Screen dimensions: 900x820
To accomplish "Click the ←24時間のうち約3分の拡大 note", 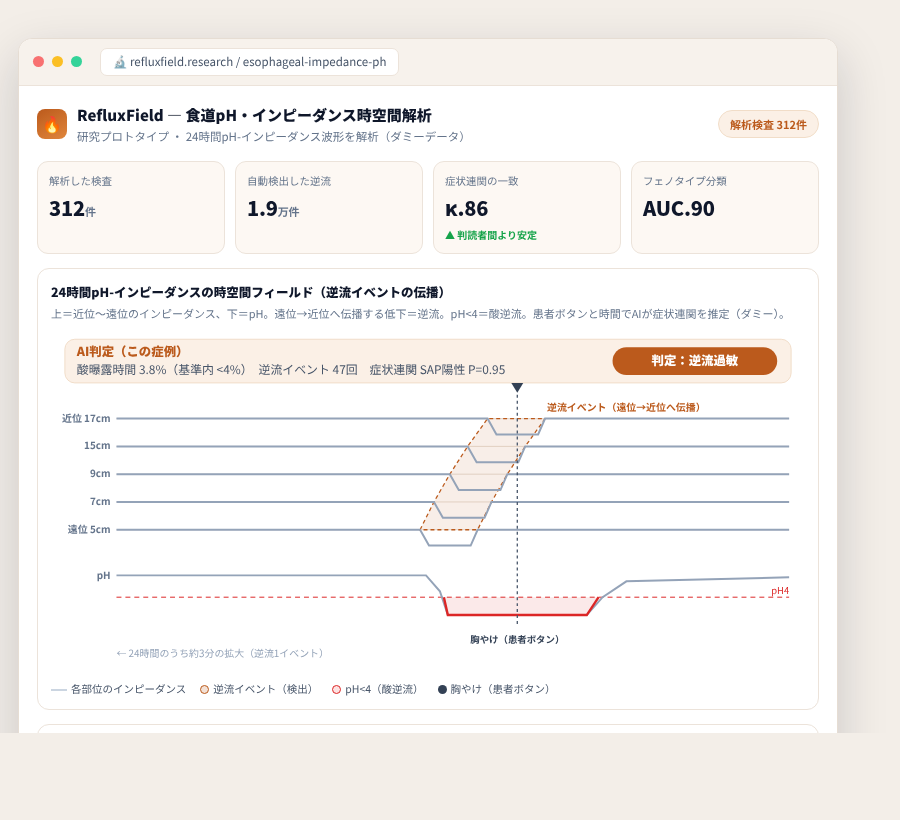I will point(222,654).
